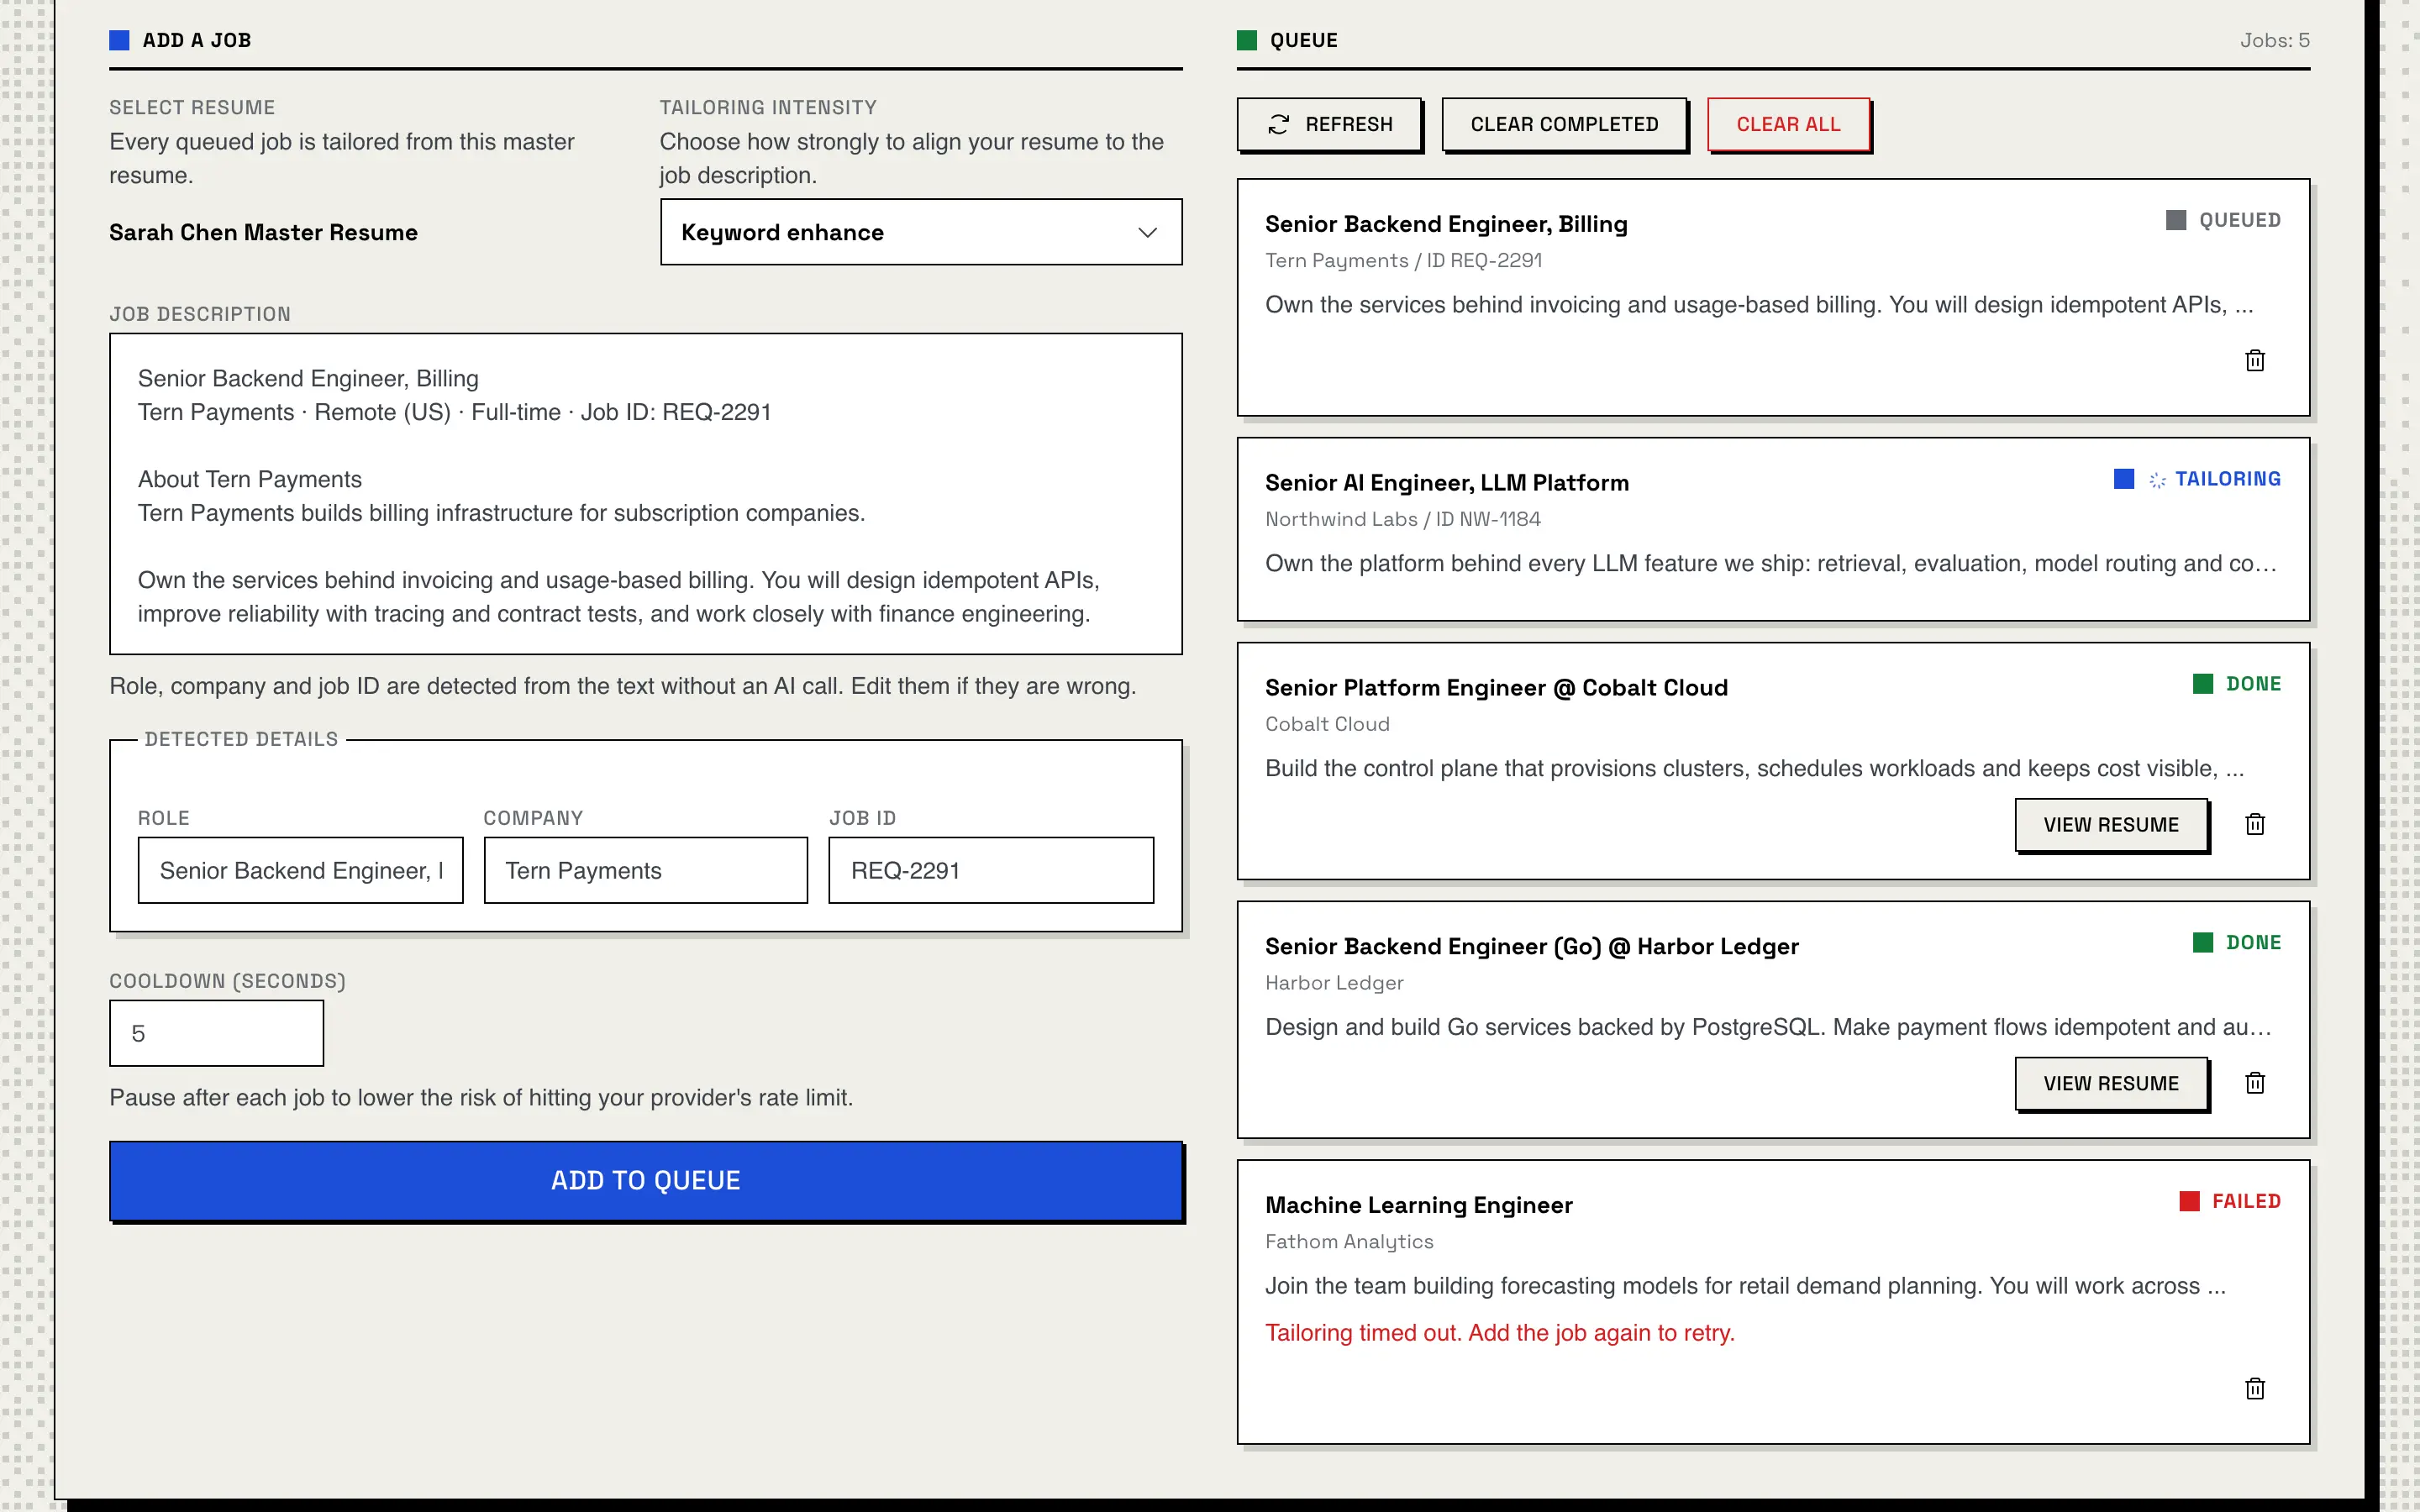The image size is (2420, 1512).
Task: Click Sarah Chen Master Resume text
Action: (x=263, y=232)
